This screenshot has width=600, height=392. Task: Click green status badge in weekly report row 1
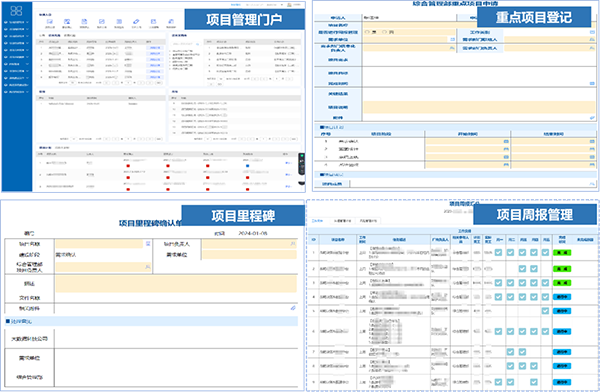tap(562, 253)
